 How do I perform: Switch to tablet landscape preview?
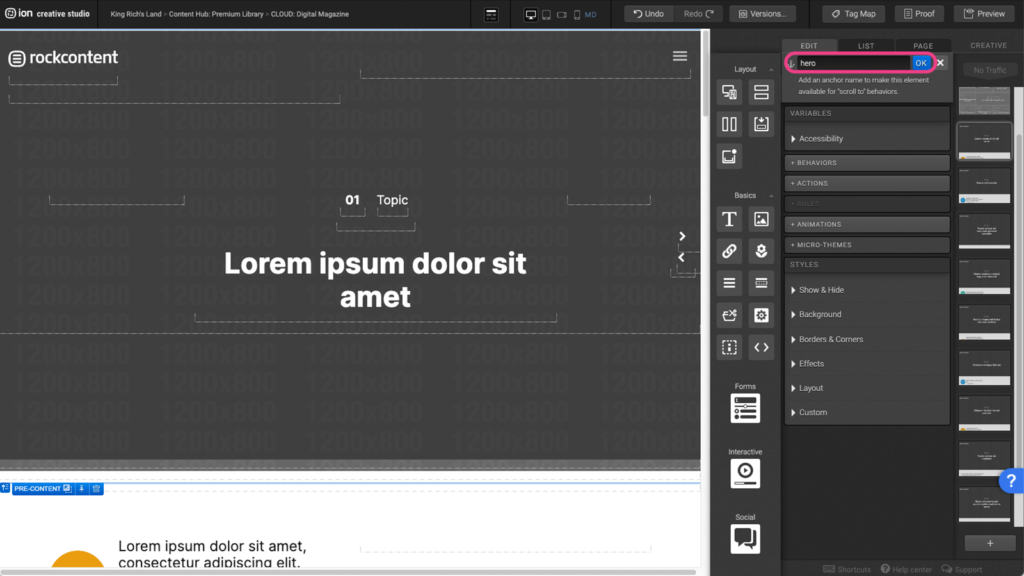pos(562,14)
